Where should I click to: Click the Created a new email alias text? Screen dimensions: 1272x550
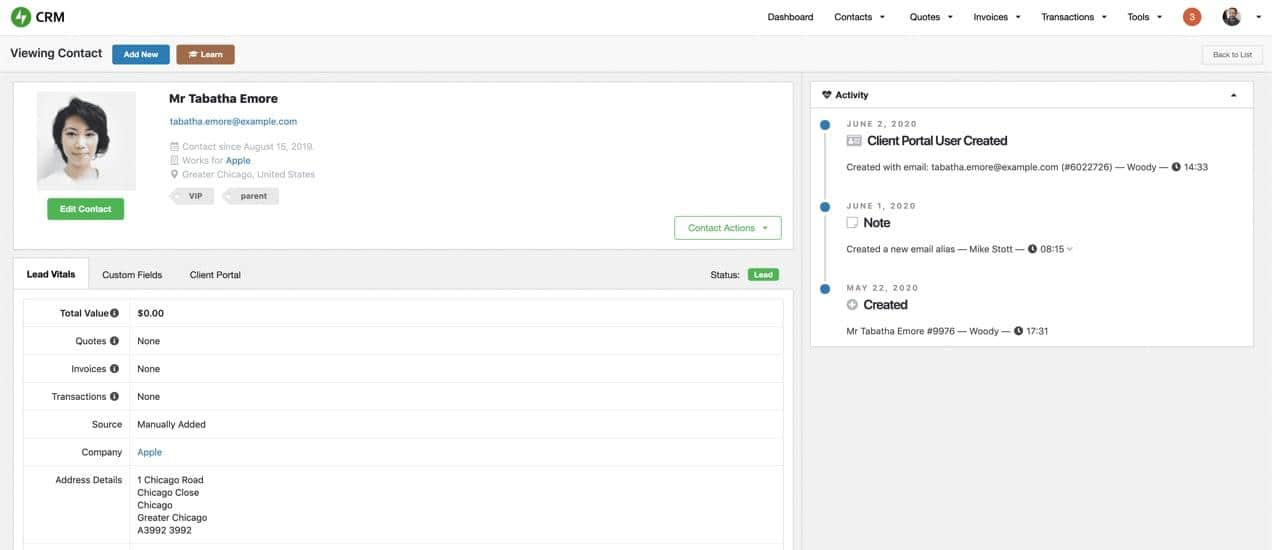click(x=900, y=249)
